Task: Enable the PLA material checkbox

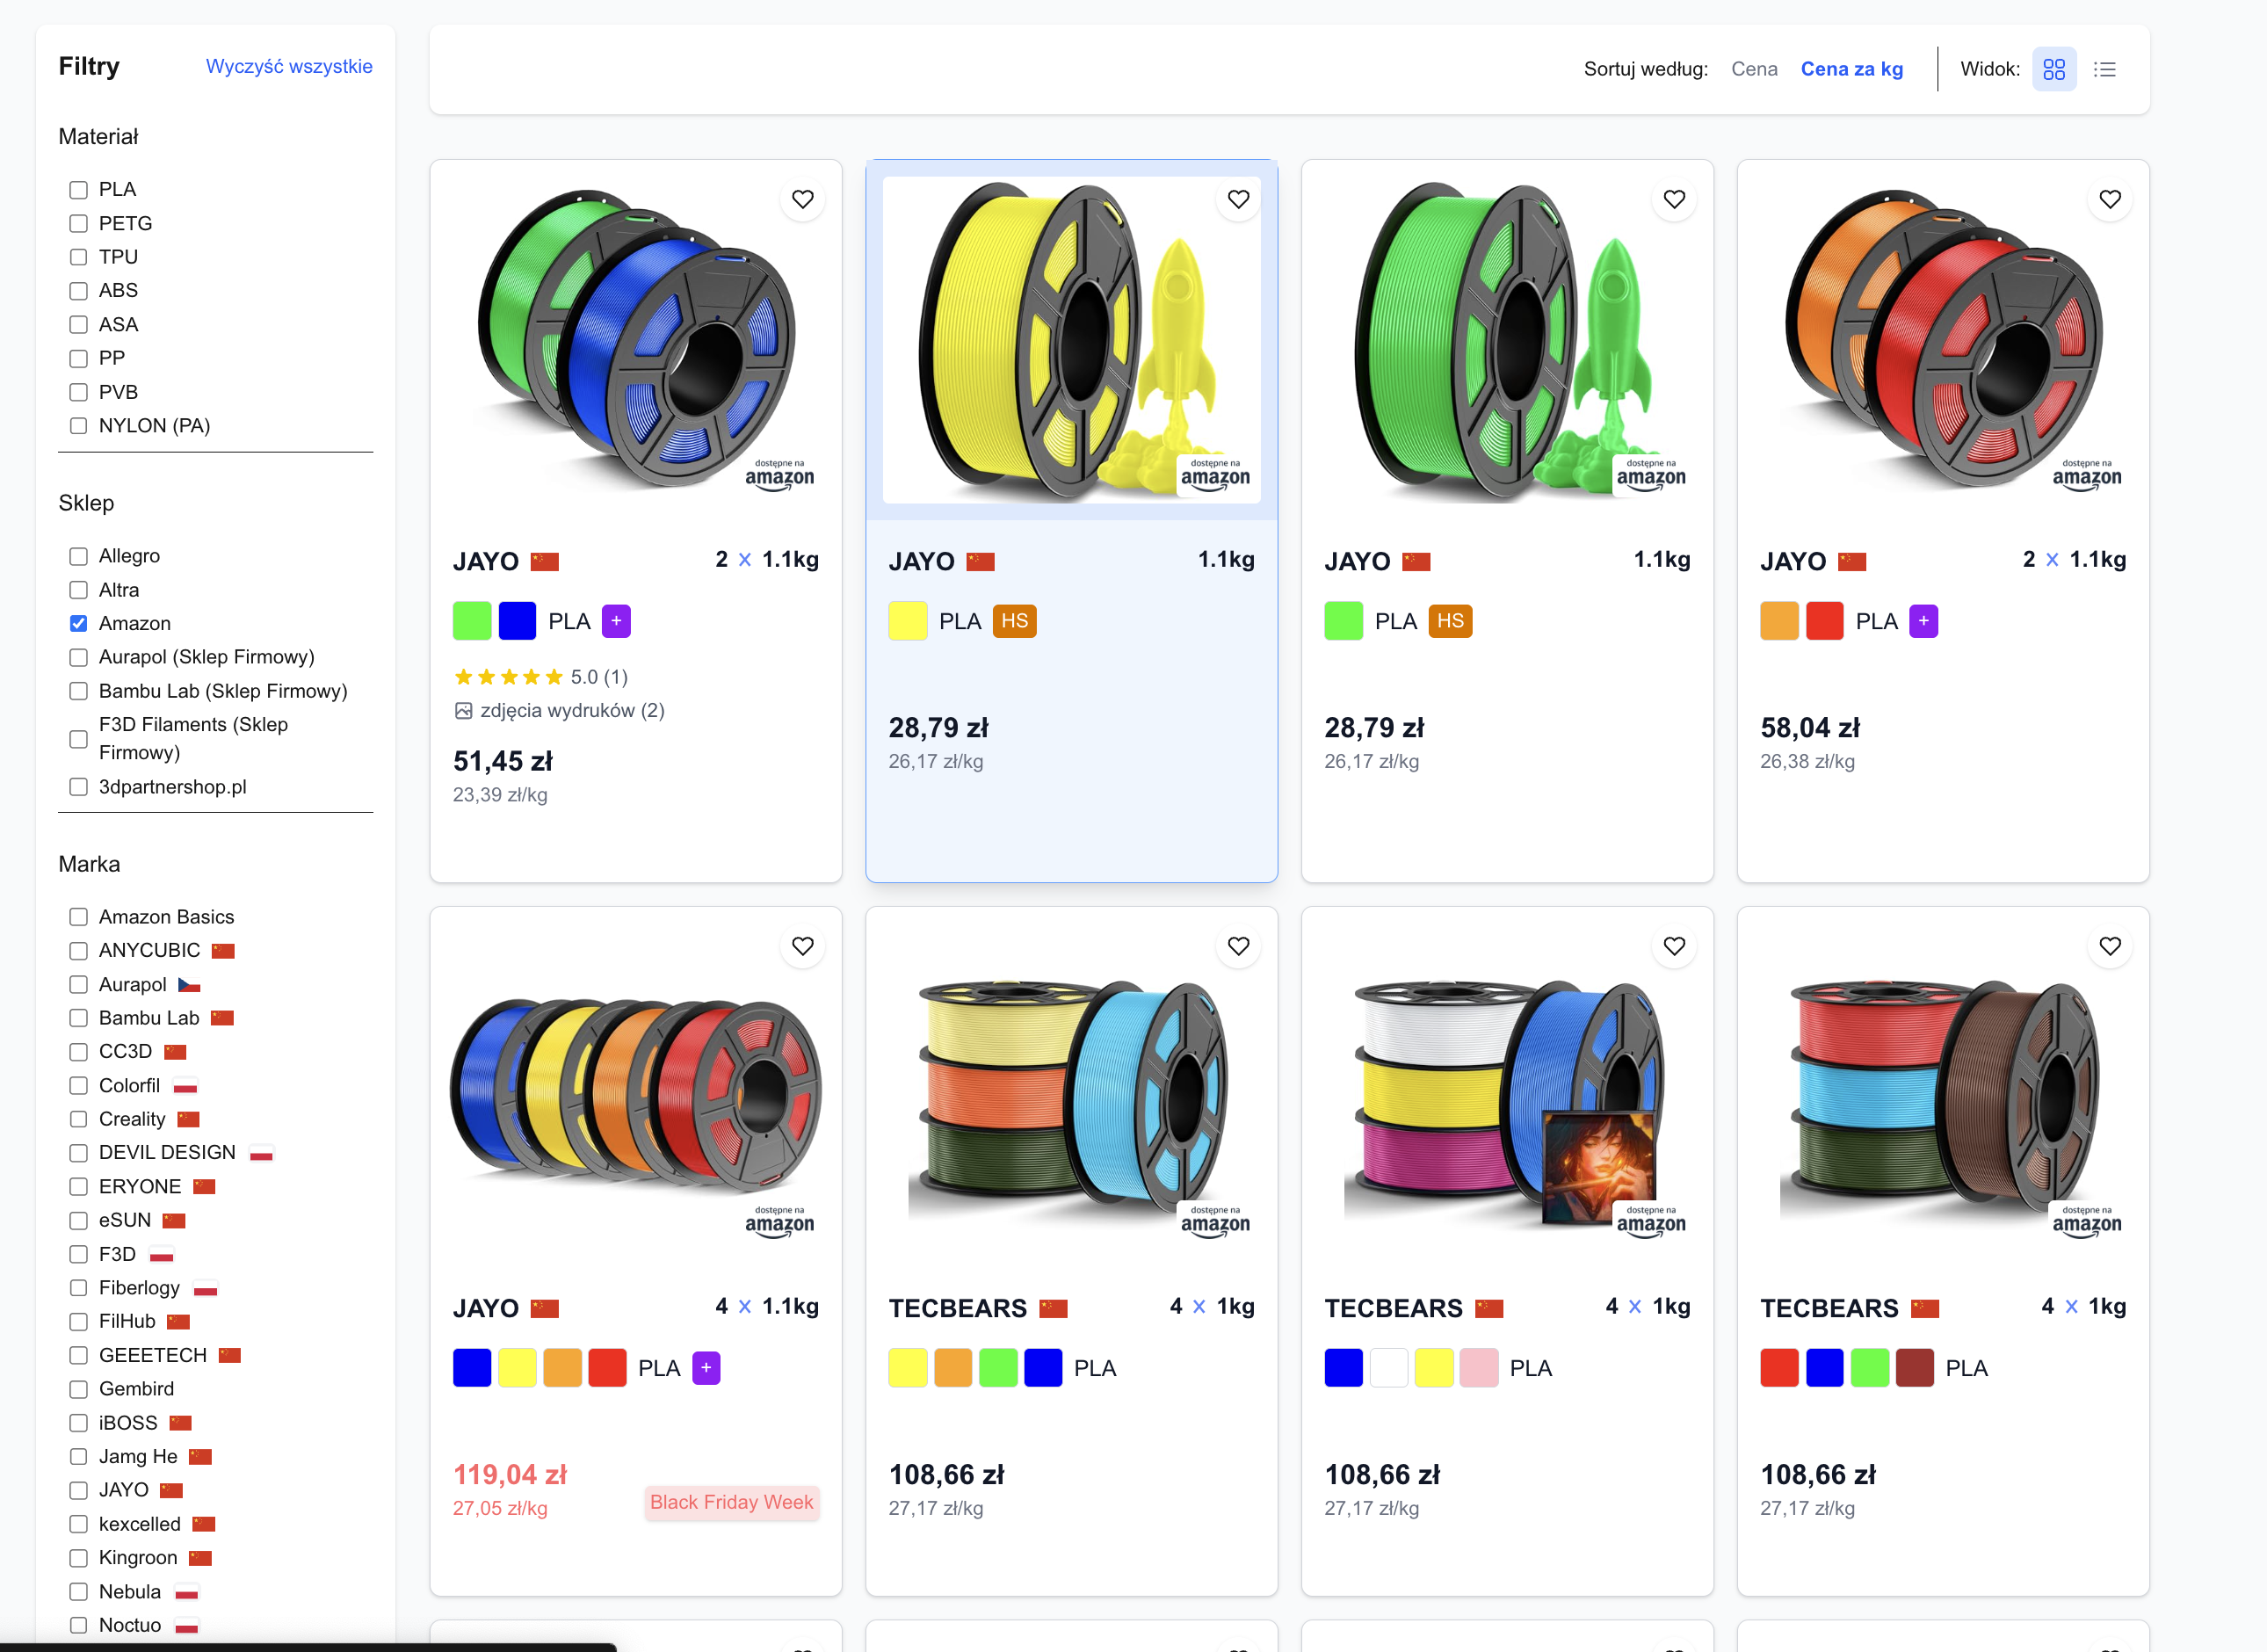Action: point(78,190)
